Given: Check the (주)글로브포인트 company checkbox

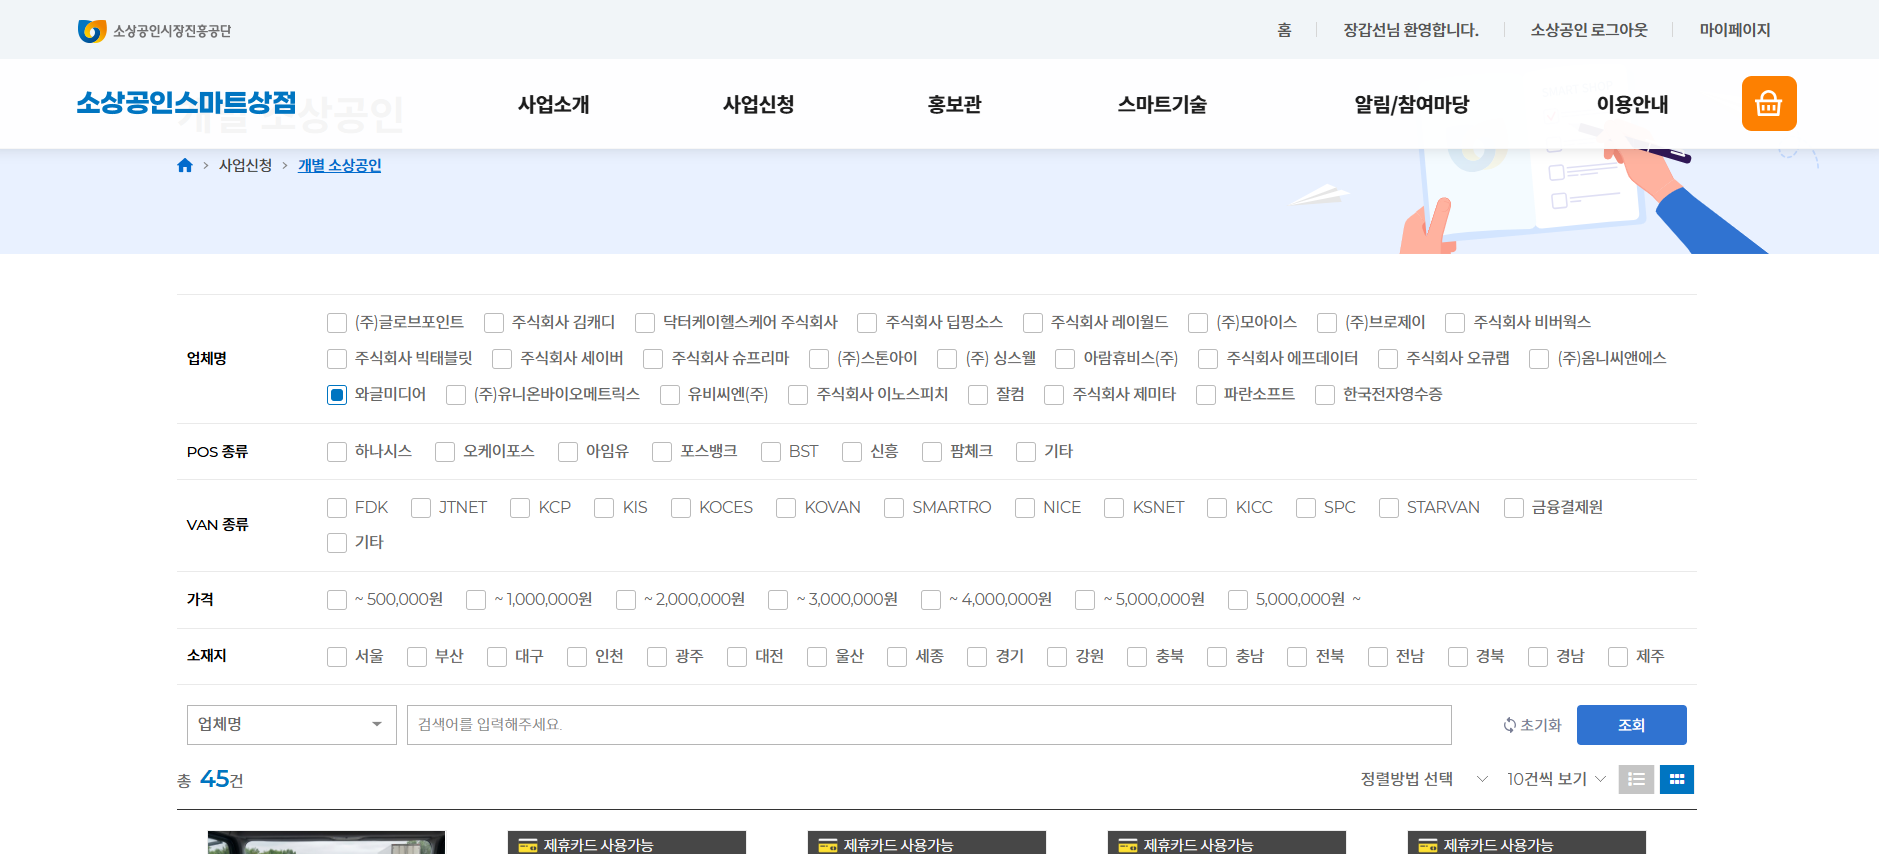Looking at the screenshot, I should [337, 323].
